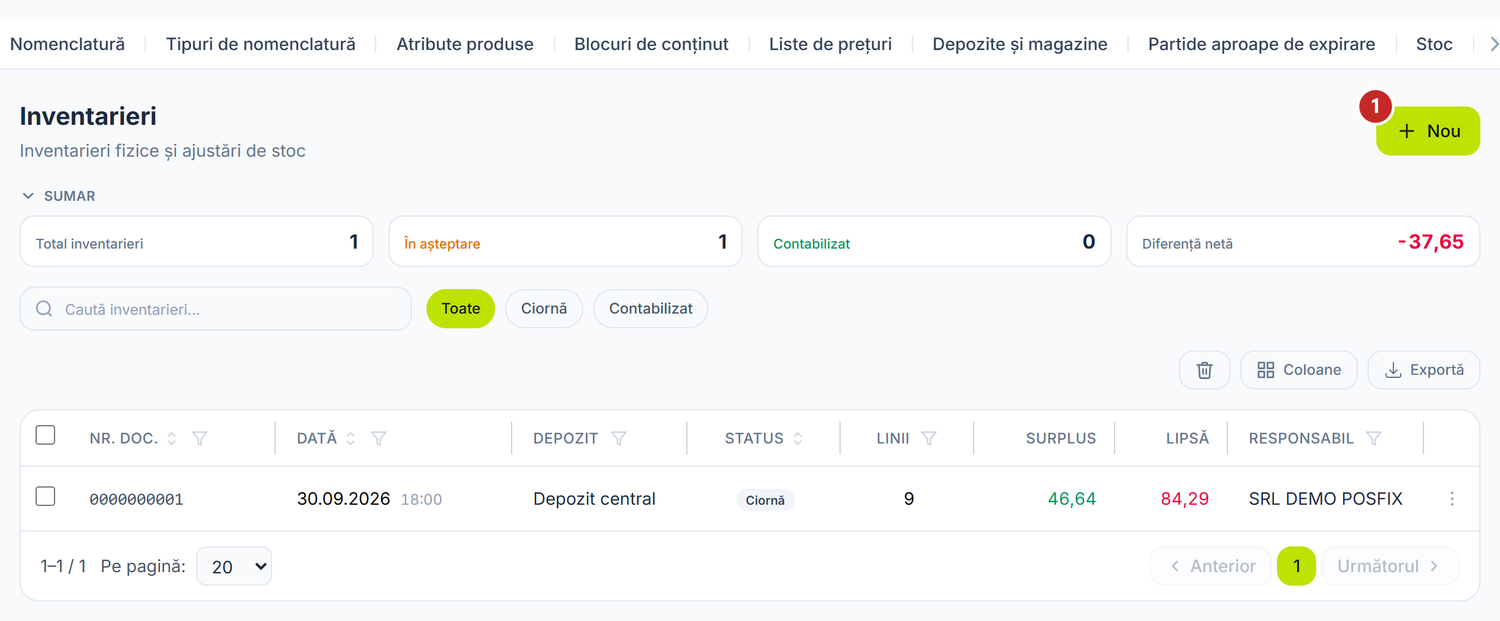This screenshot has width=1500, height=621.
Task: Open the LINII filter icon
Action: coord(929,438)
